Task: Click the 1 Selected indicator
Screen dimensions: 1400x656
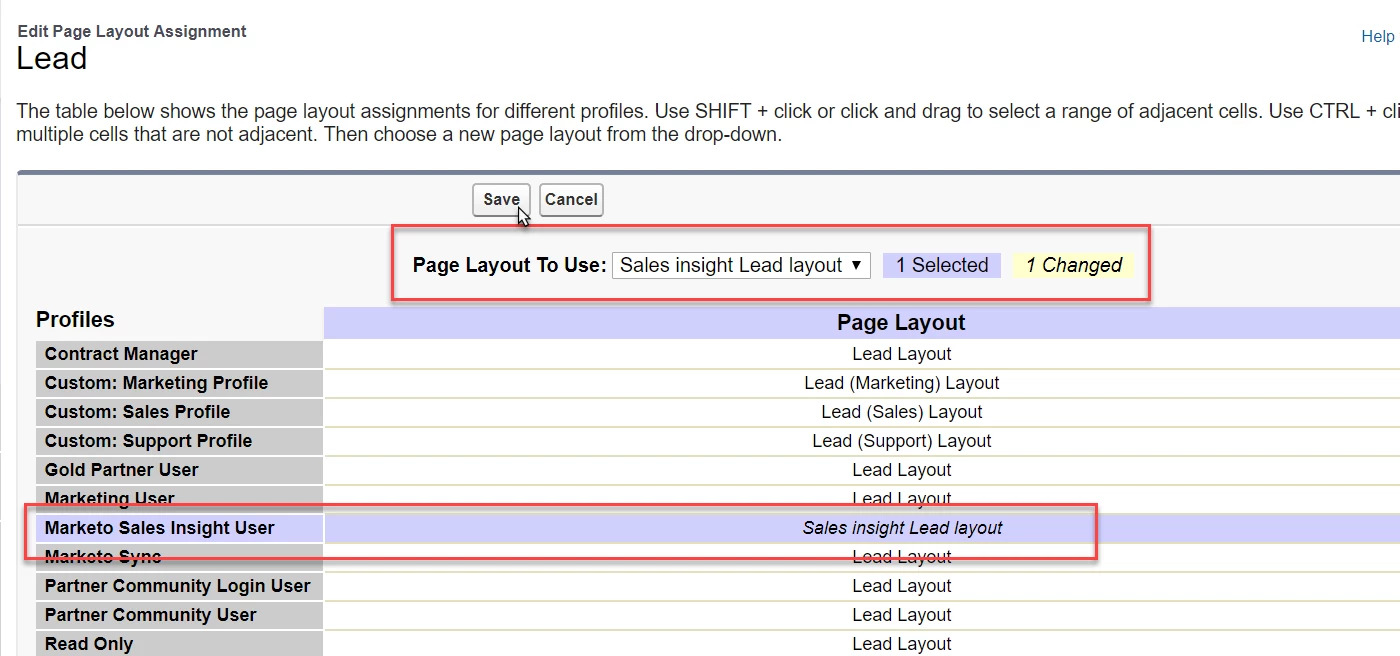Action: pos(942,265)
